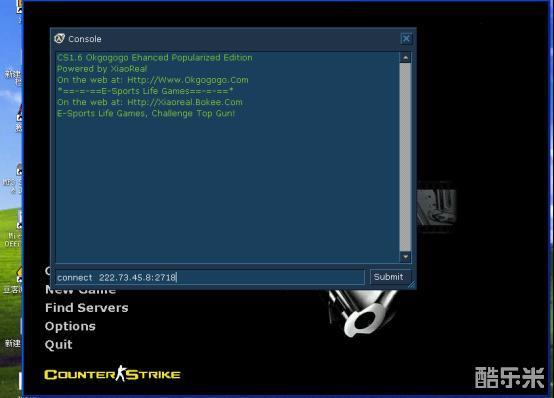
Task: Open the Options menu item
Action: [x=70, y=326]
